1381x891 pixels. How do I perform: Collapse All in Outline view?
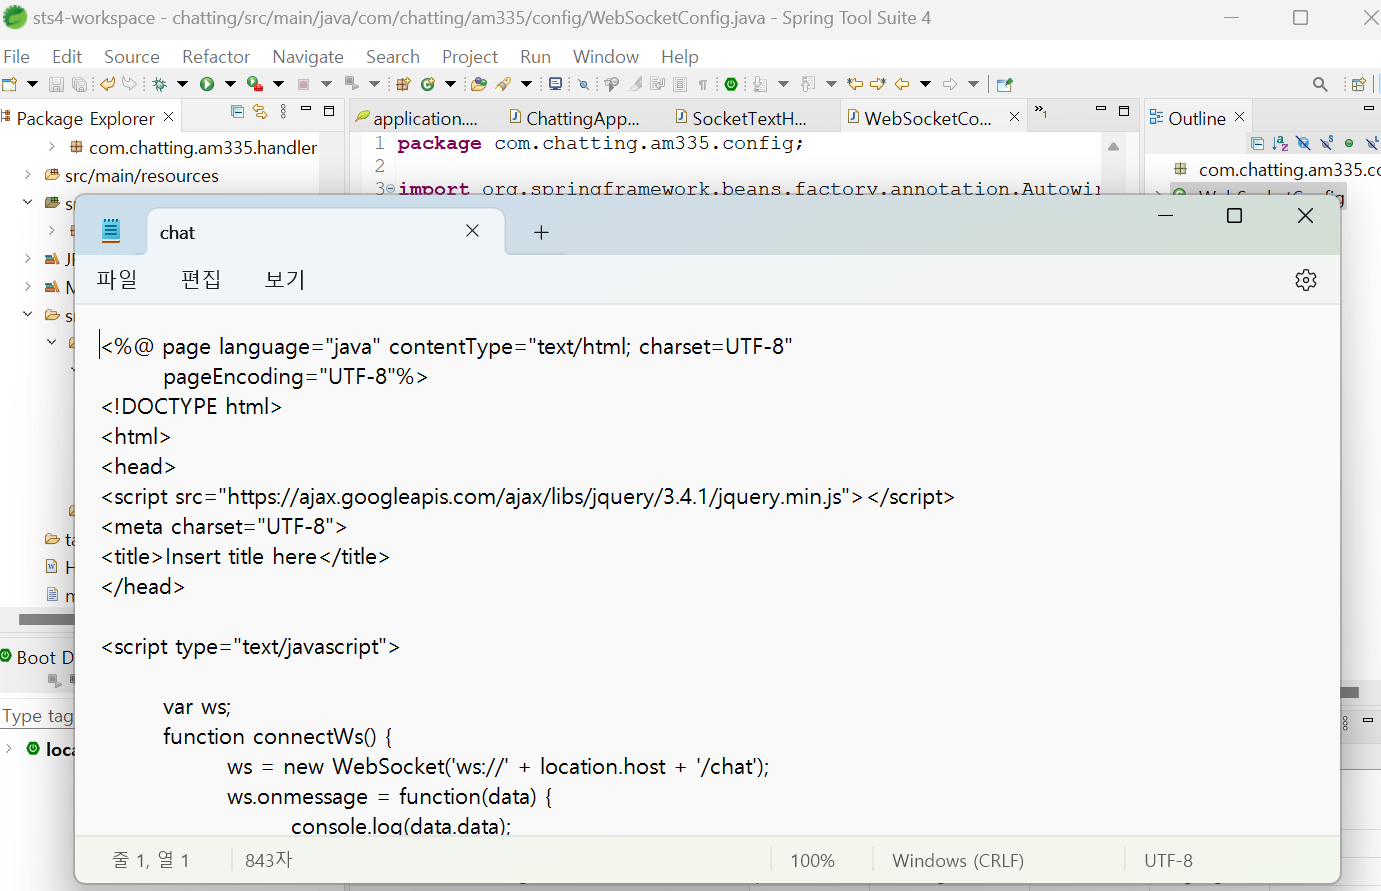pyautogui.click(x=1257, y=143)
